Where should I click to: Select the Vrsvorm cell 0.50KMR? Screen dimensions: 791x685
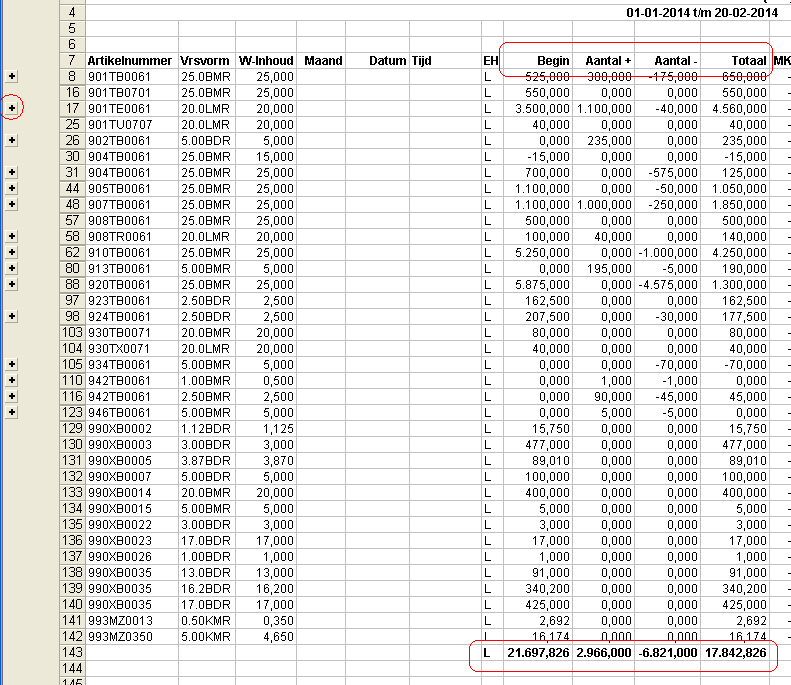point(207,620)
